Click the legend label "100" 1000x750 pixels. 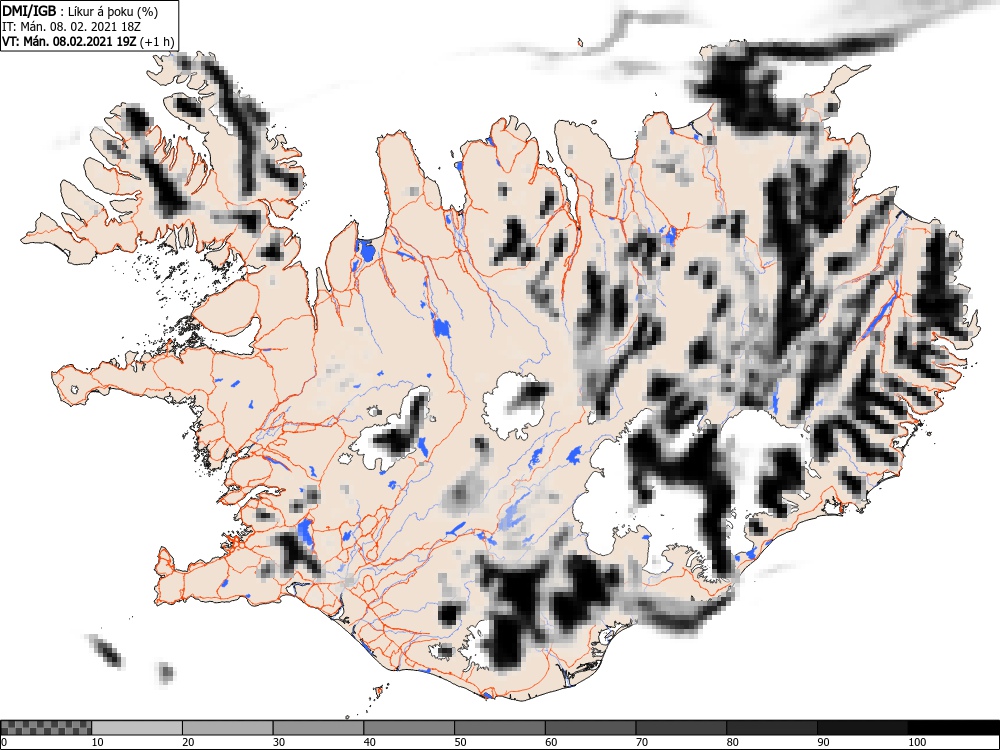coord(916,742)
